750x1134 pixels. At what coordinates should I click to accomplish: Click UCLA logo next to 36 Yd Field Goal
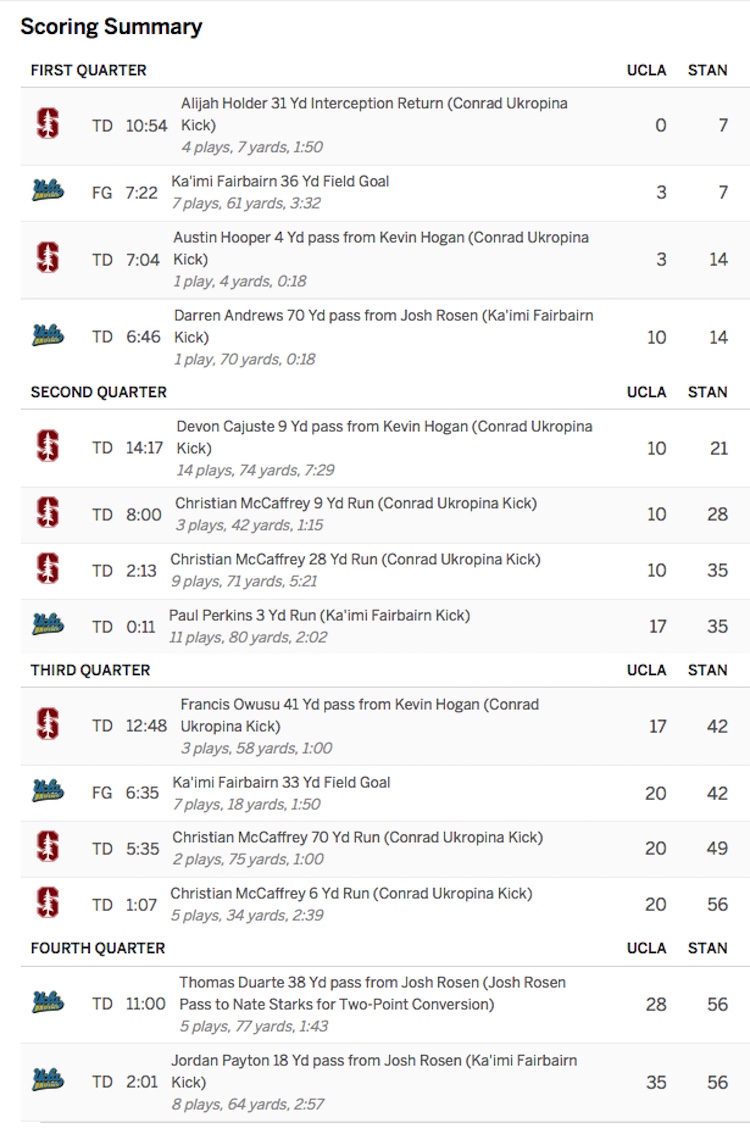(x=48, y=191)
